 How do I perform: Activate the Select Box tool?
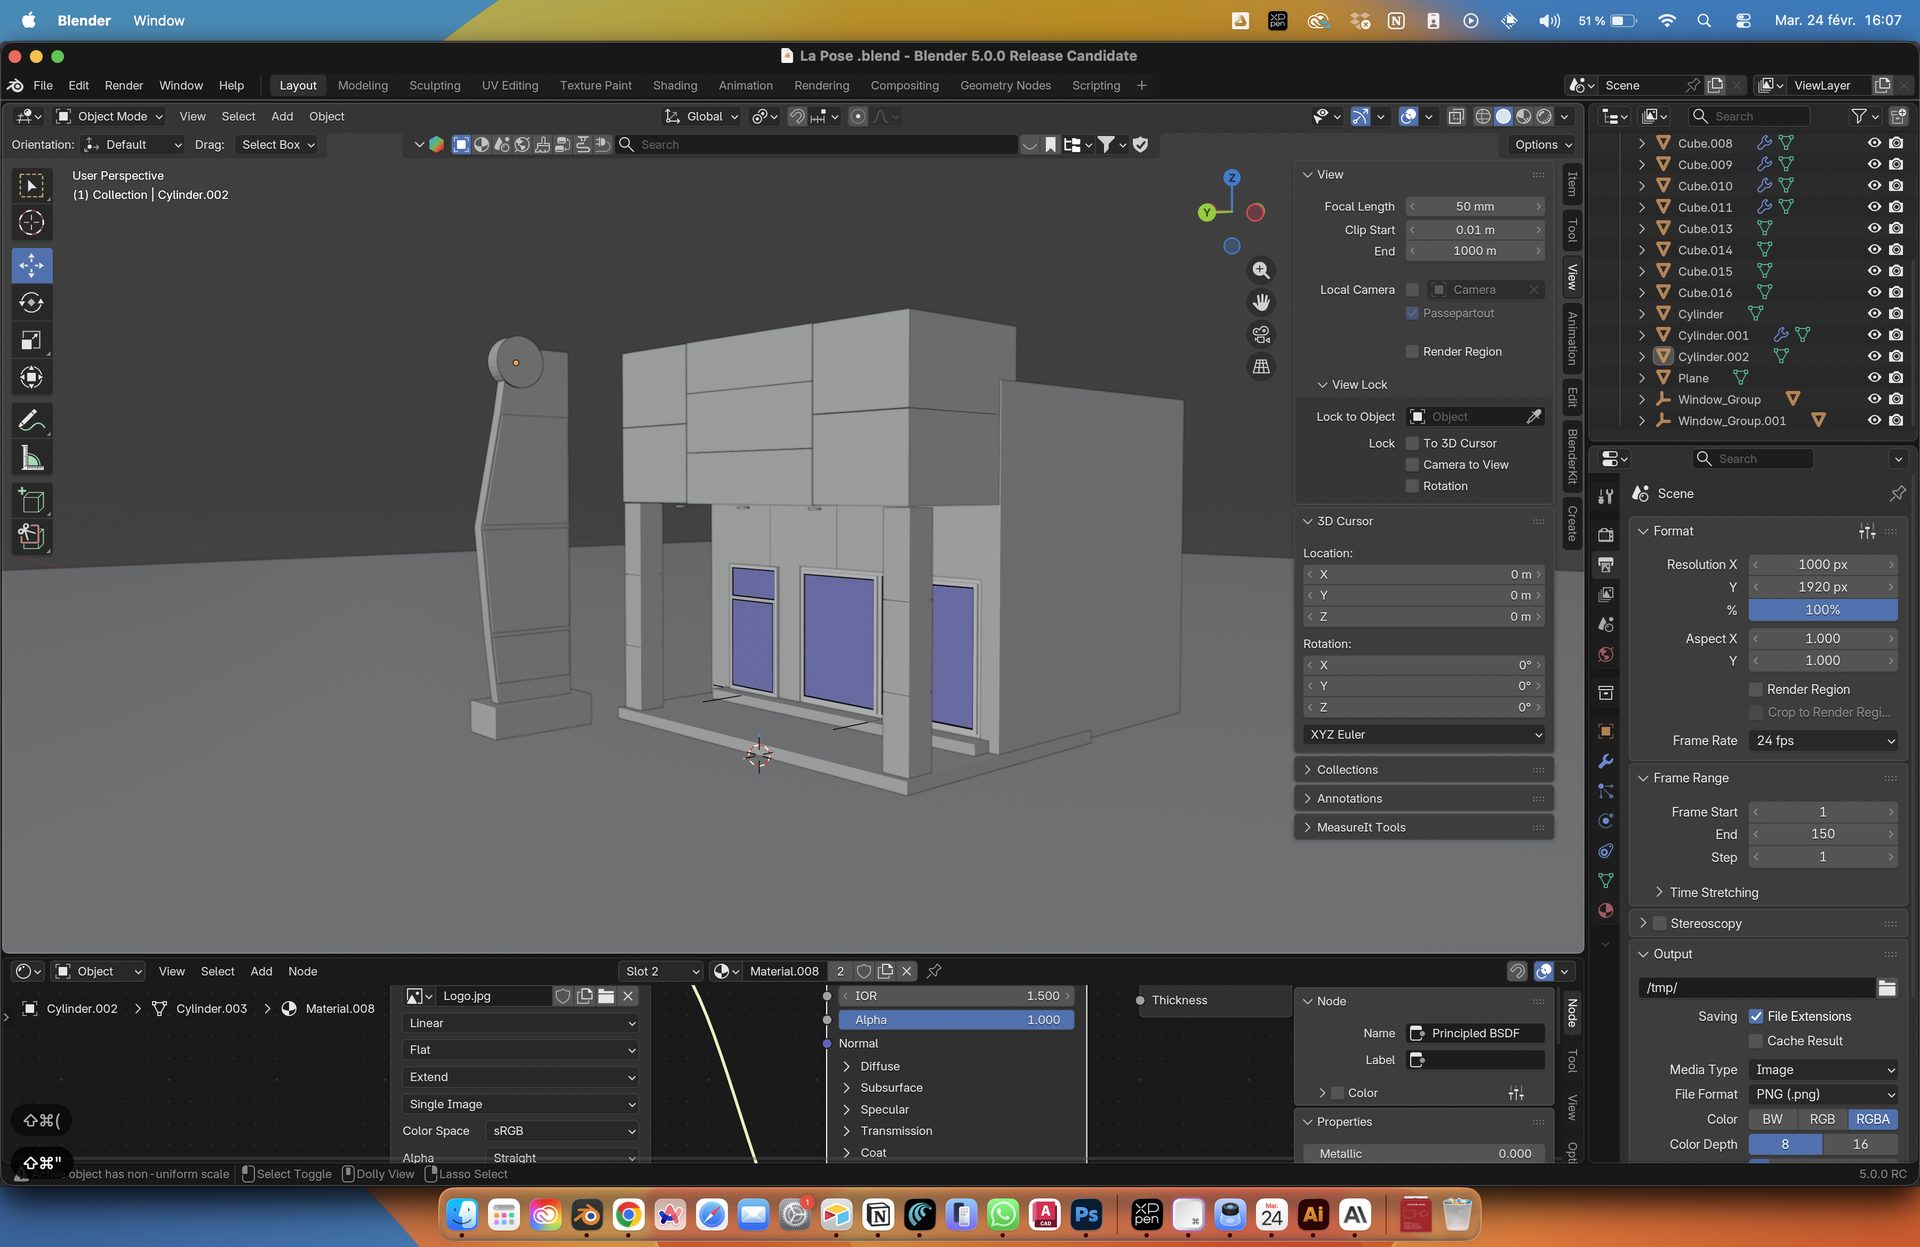32,186
